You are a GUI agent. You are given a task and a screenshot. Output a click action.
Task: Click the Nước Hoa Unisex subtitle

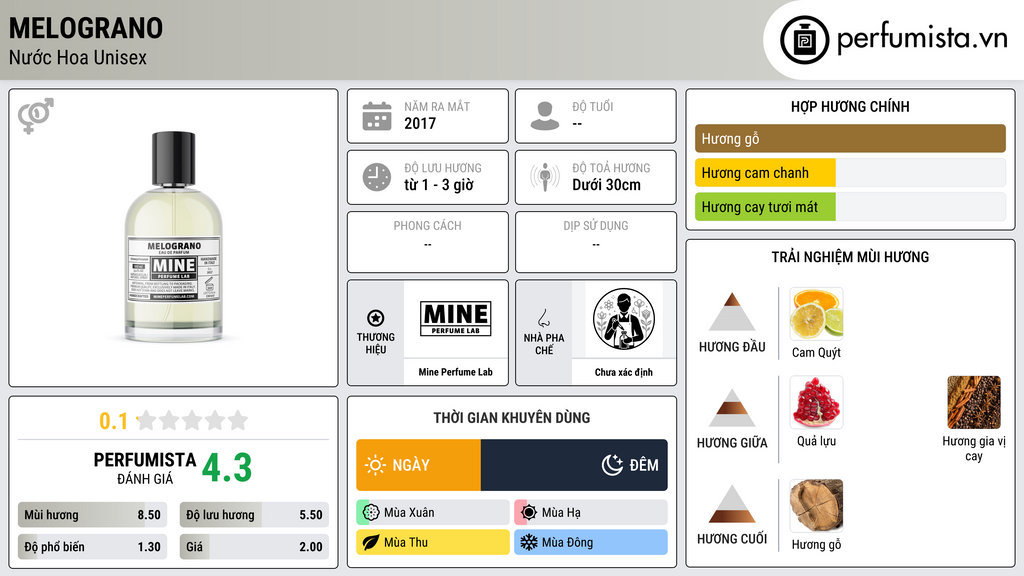[x=78, y=57]
